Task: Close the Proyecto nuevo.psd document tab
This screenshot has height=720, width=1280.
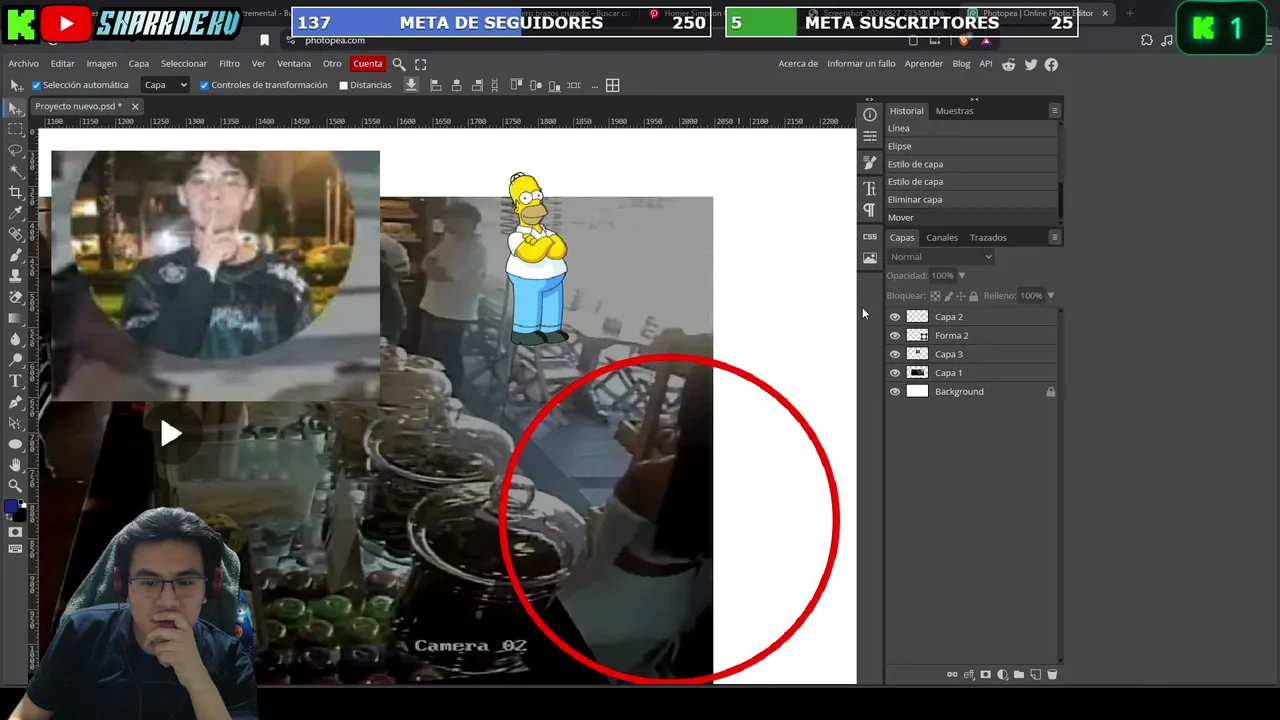Action: point(135,106)
